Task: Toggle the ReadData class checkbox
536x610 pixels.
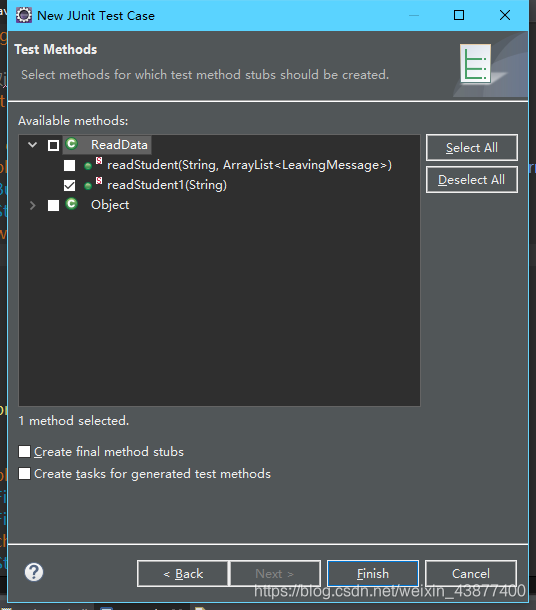Action: tap(53, 145)
